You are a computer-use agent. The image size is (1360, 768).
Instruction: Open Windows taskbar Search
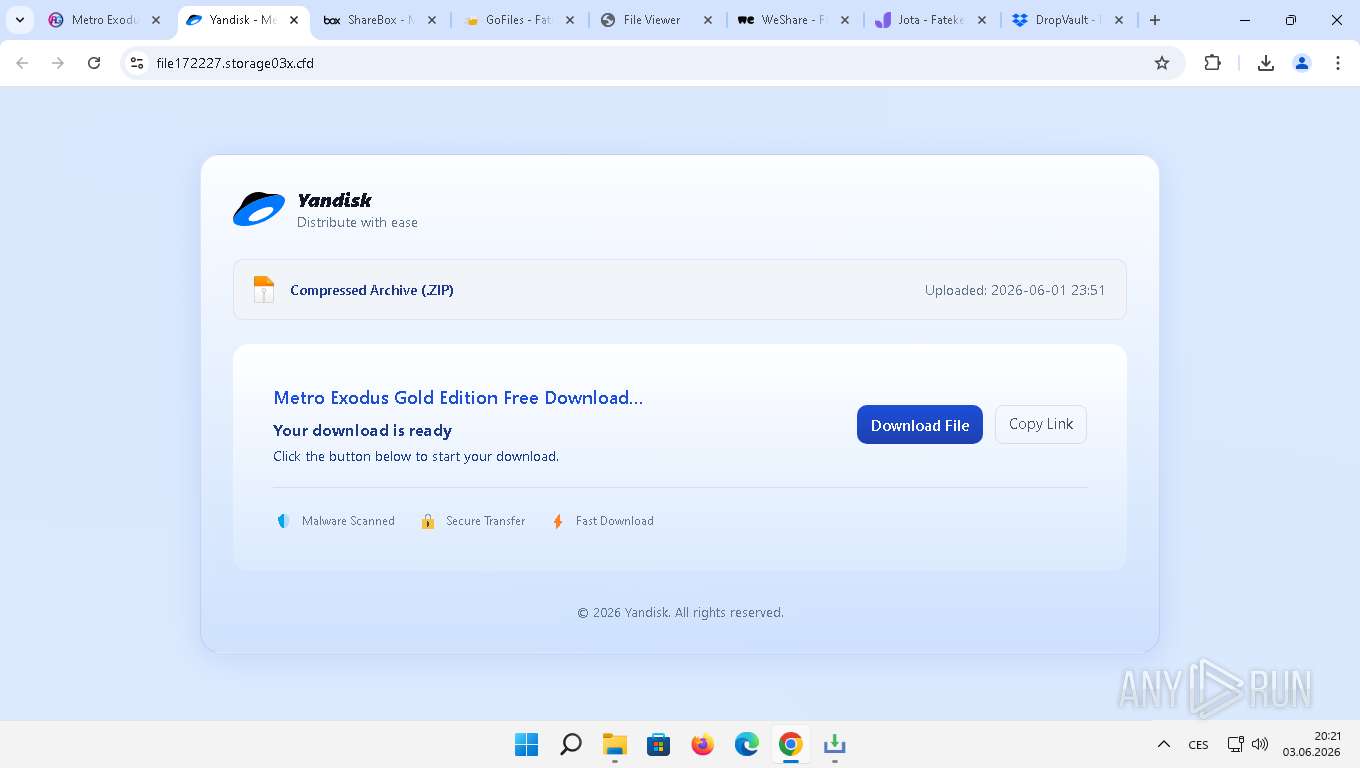(x=570, y=744)
